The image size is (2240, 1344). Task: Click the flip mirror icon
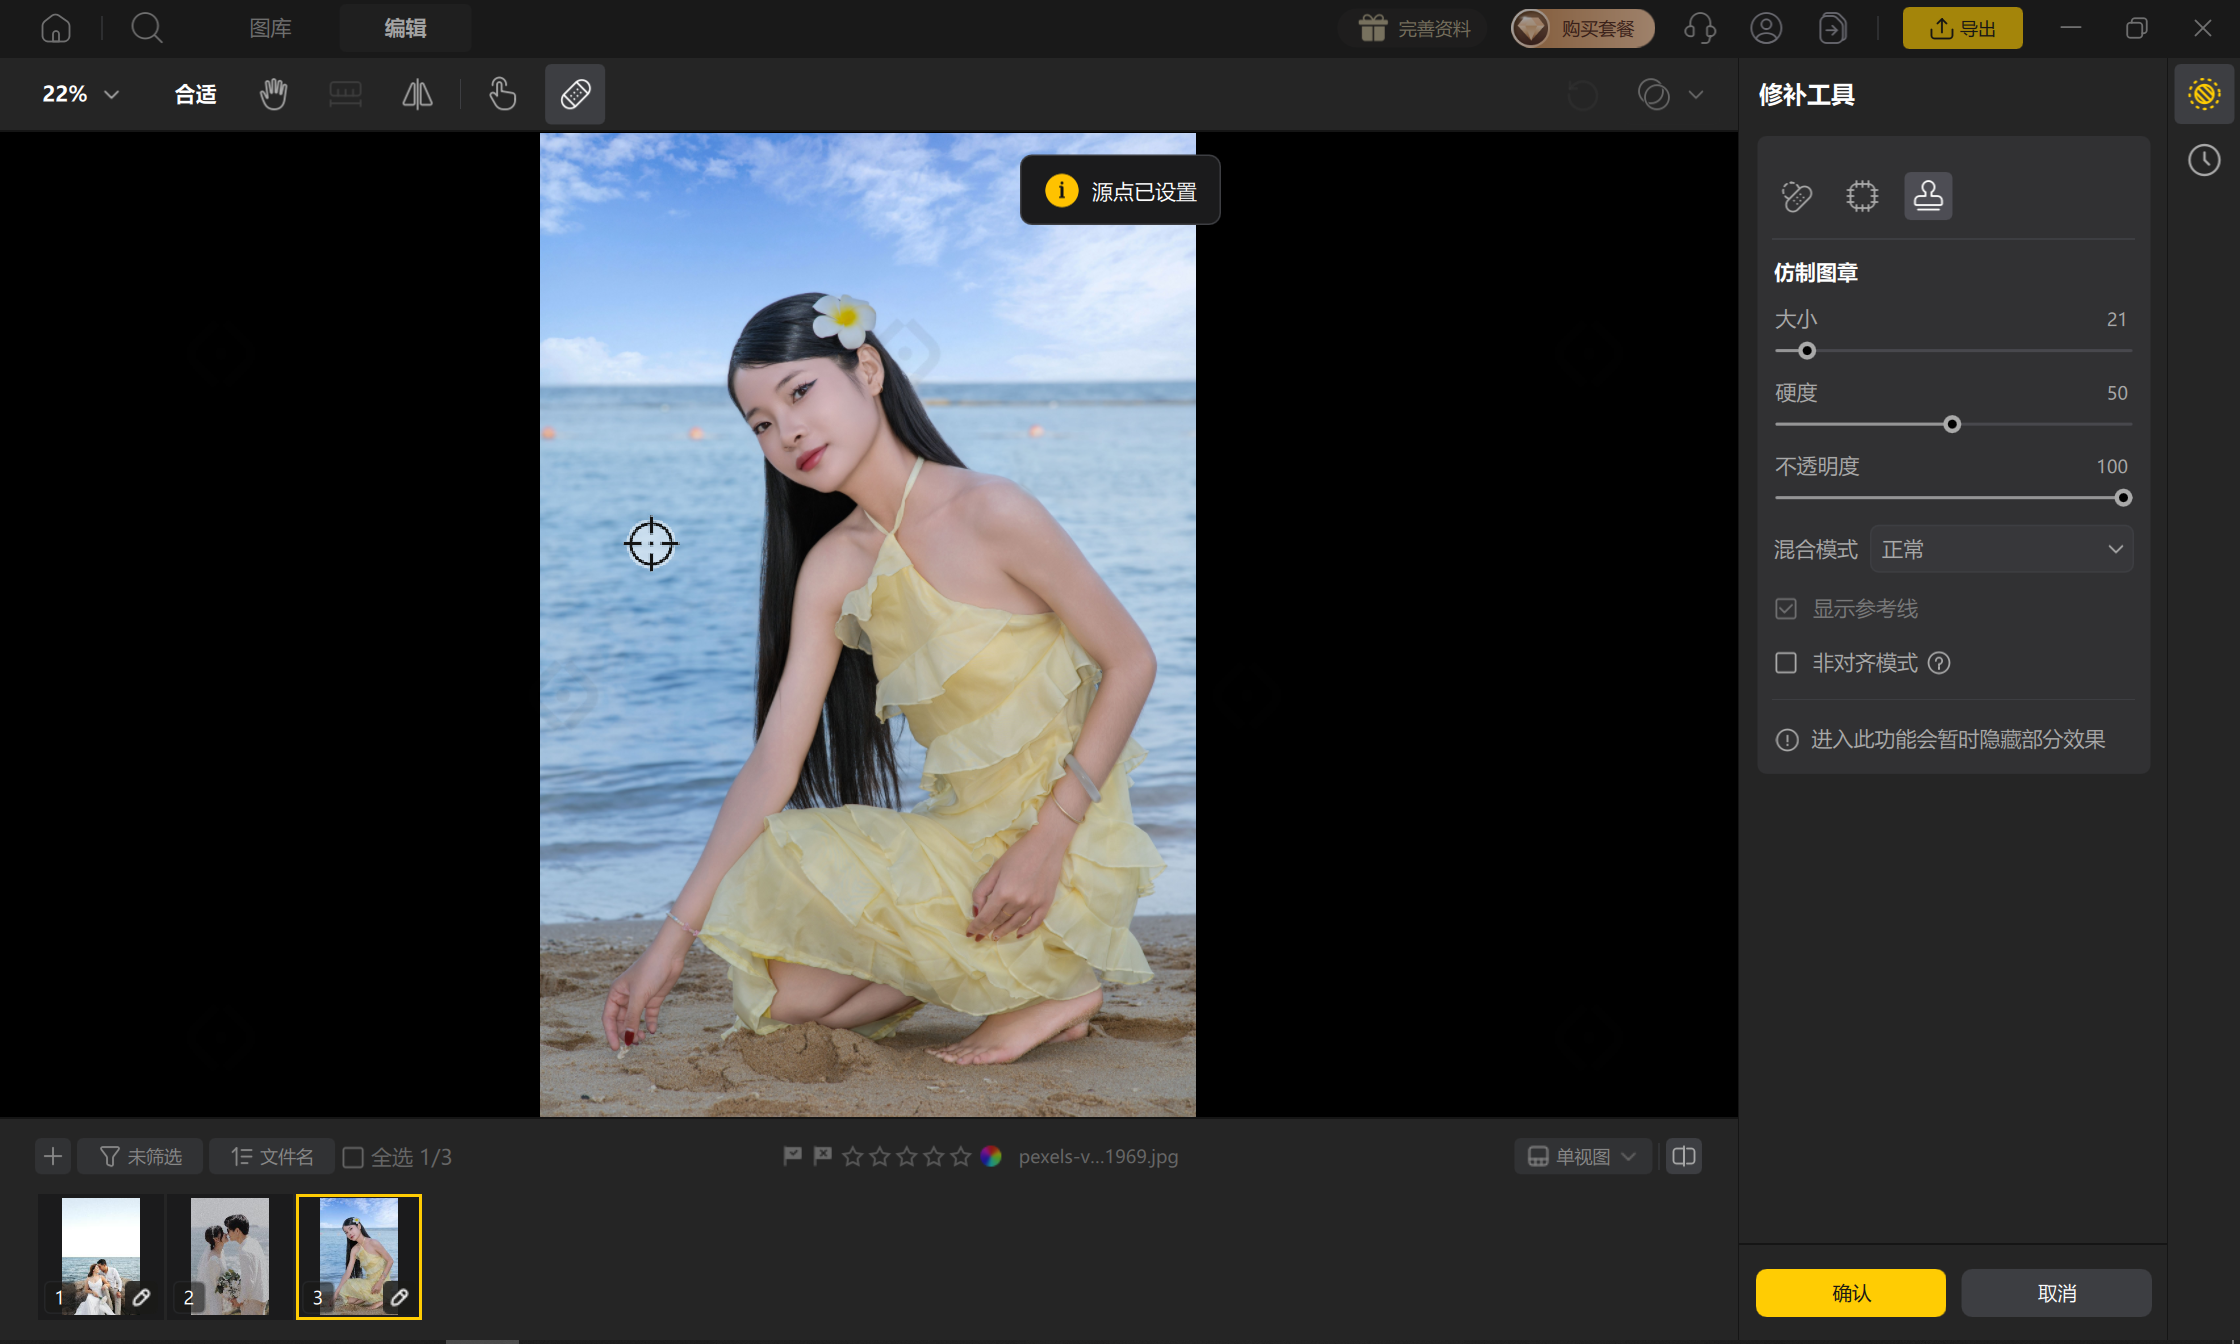click(417, 94)
